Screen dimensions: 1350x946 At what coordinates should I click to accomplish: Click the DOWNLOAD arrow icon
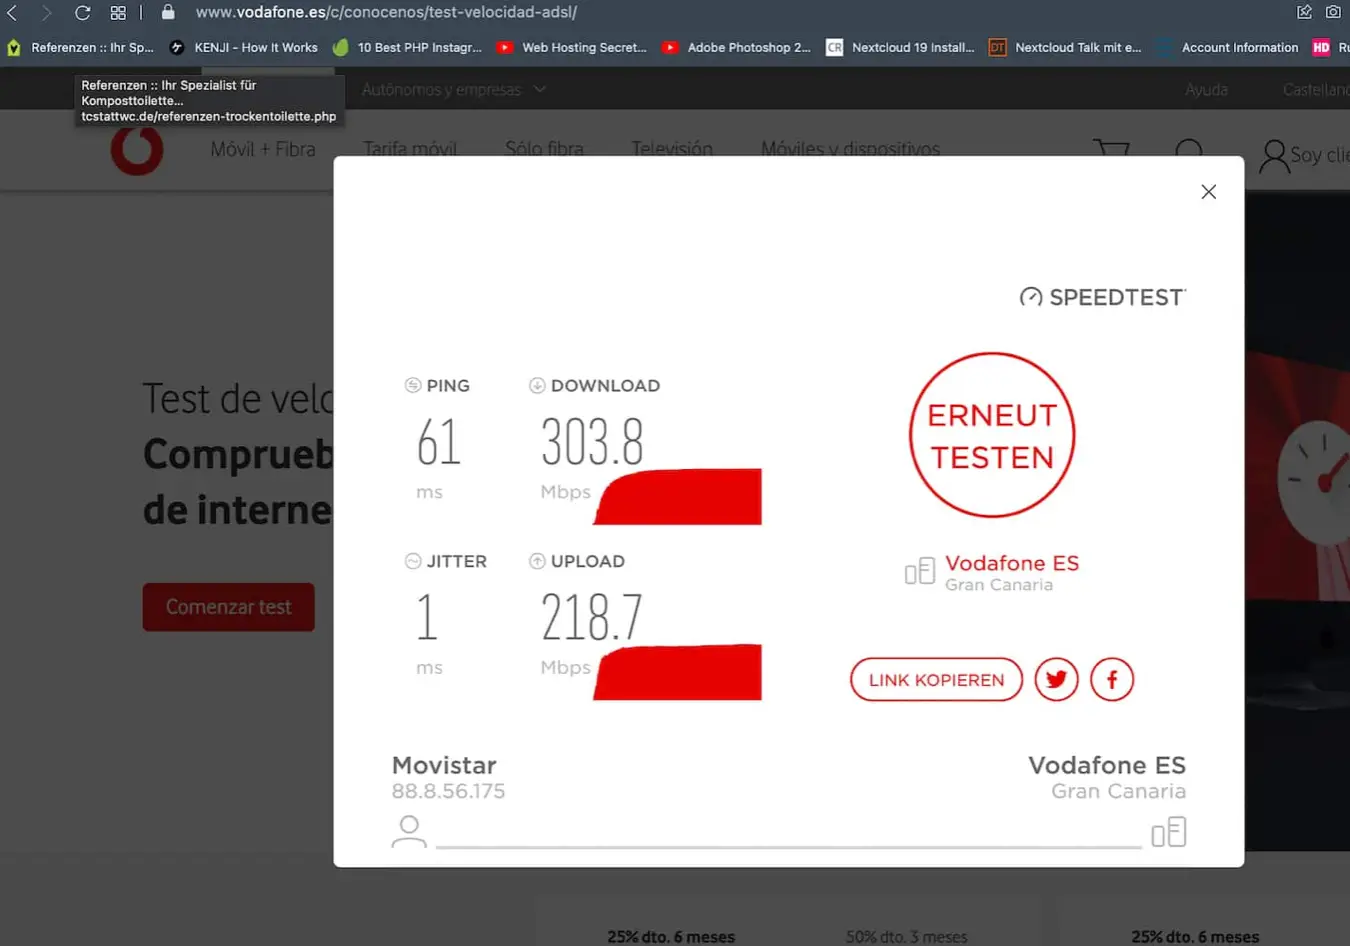pyautogui.click(x=537, y=385)
